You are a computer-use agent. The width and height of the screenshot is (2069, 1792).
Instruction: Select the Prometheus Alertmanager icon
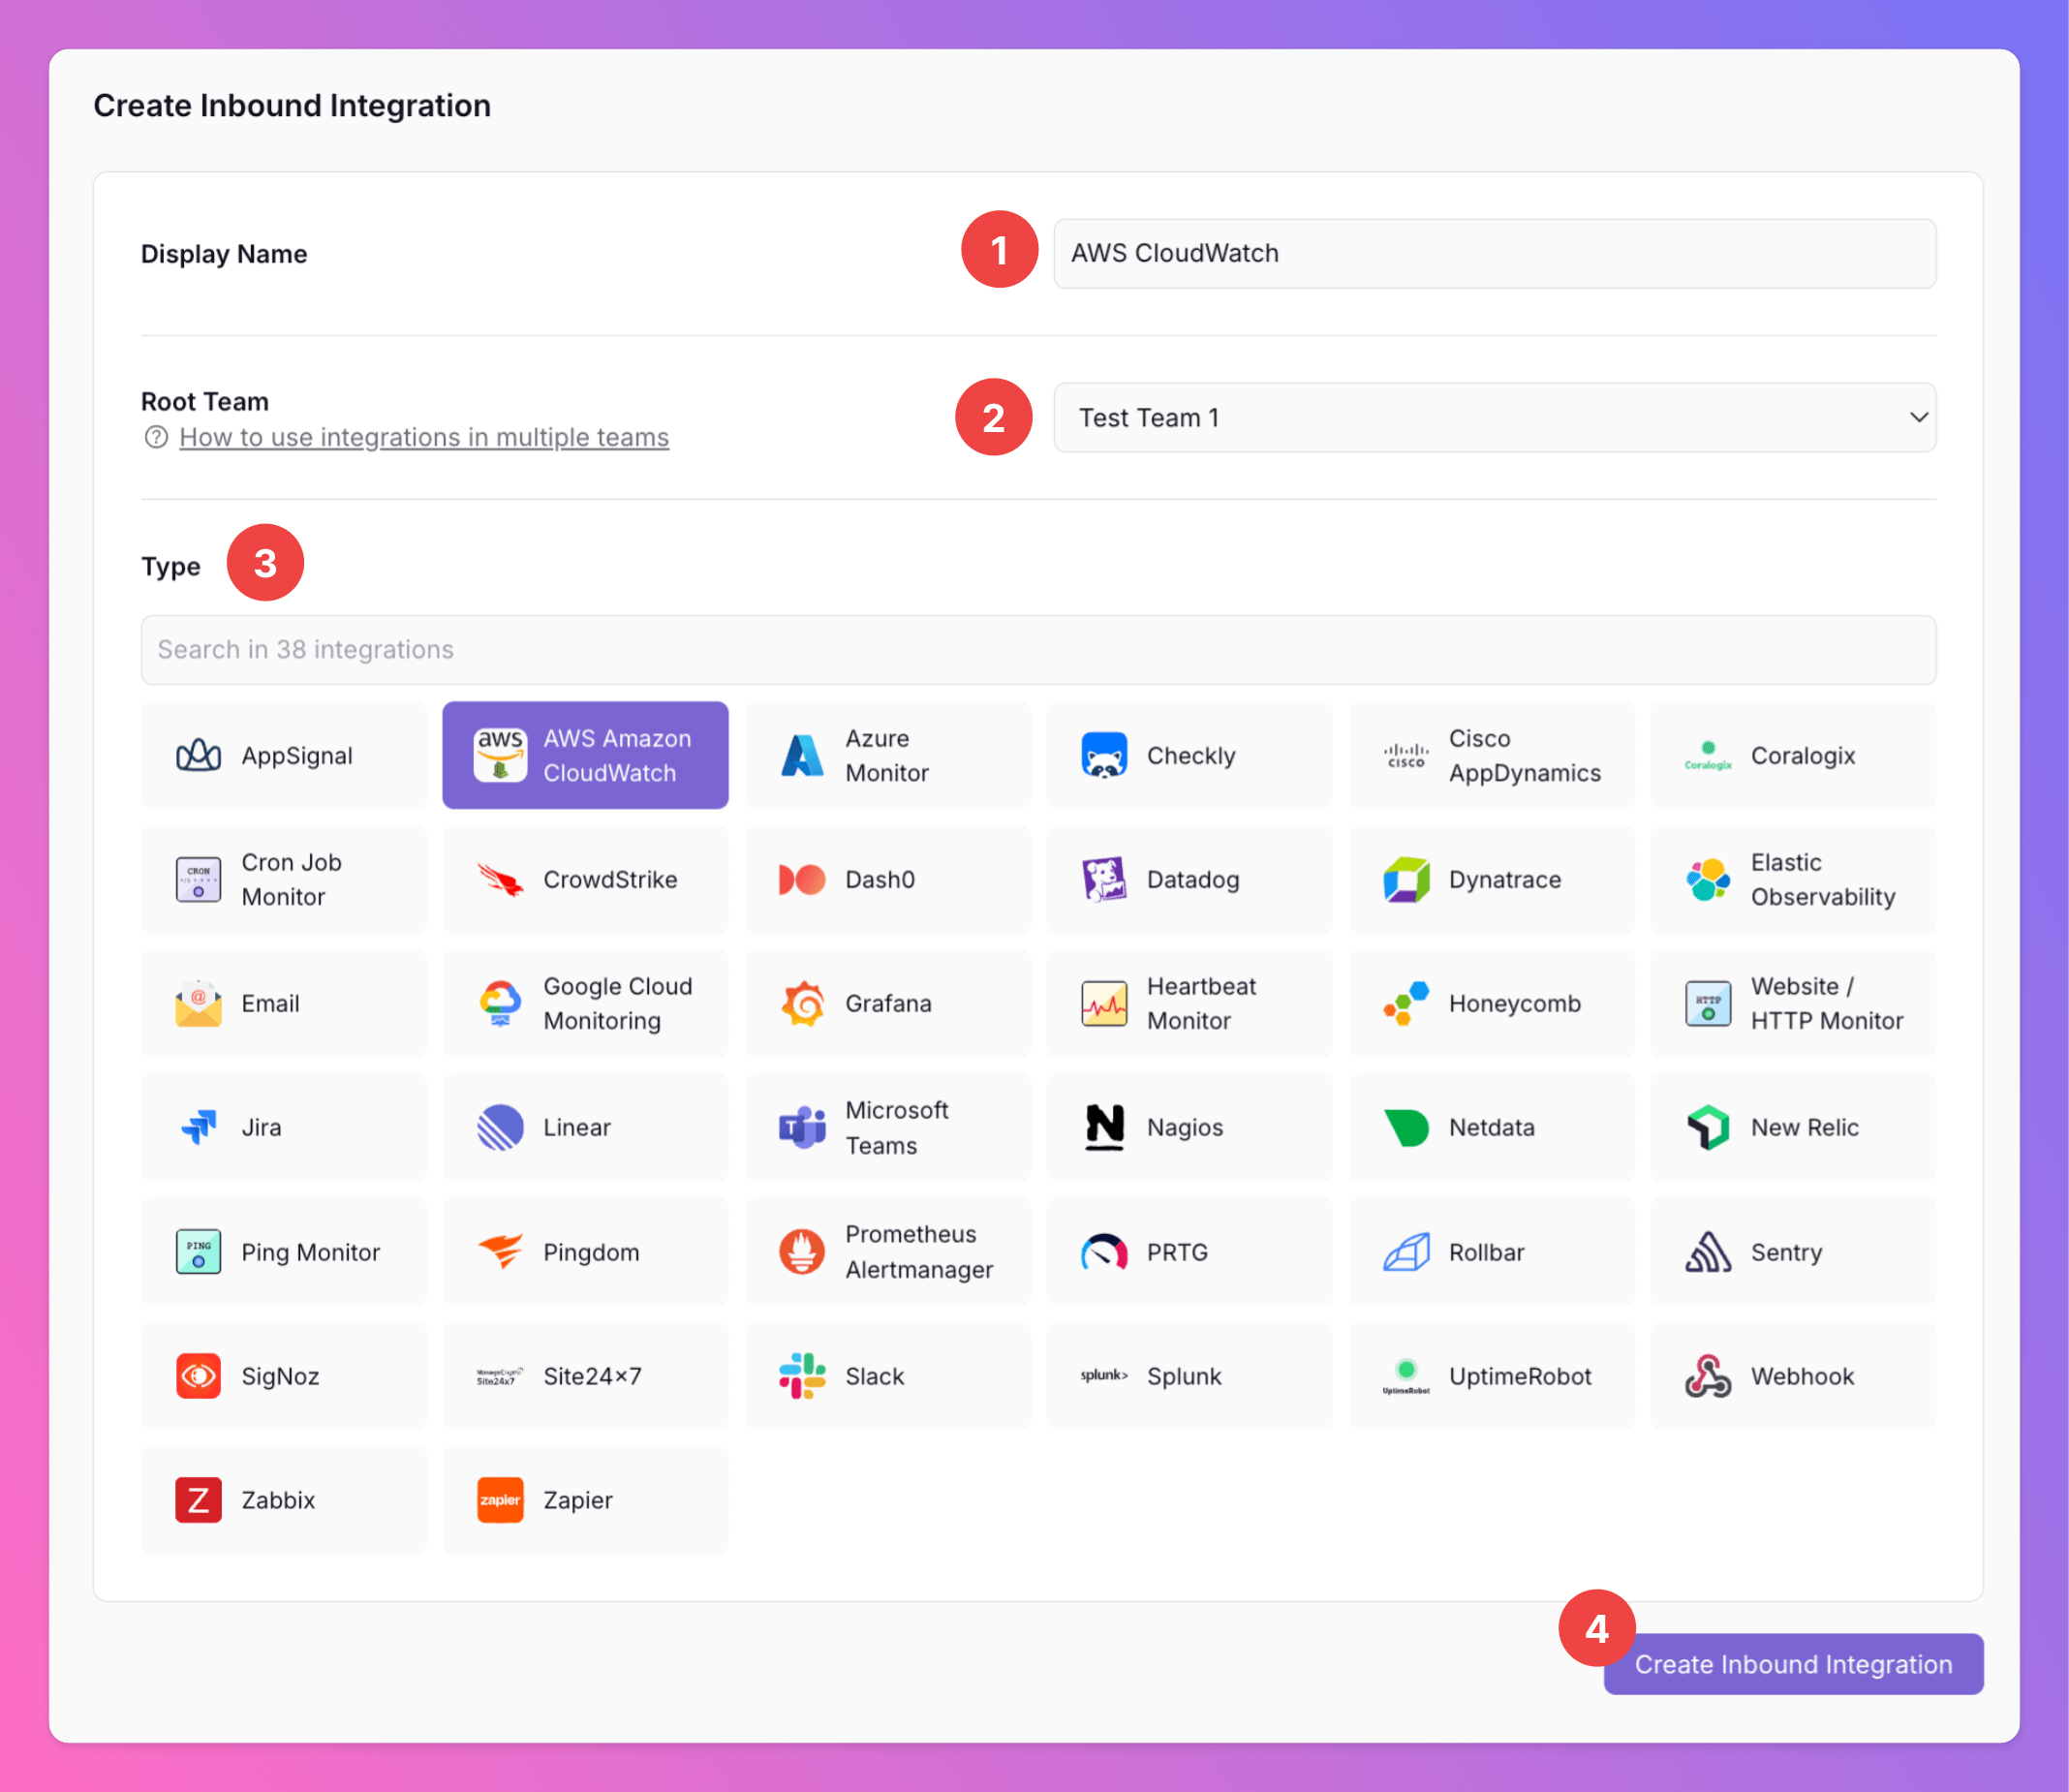[802, 1252]
